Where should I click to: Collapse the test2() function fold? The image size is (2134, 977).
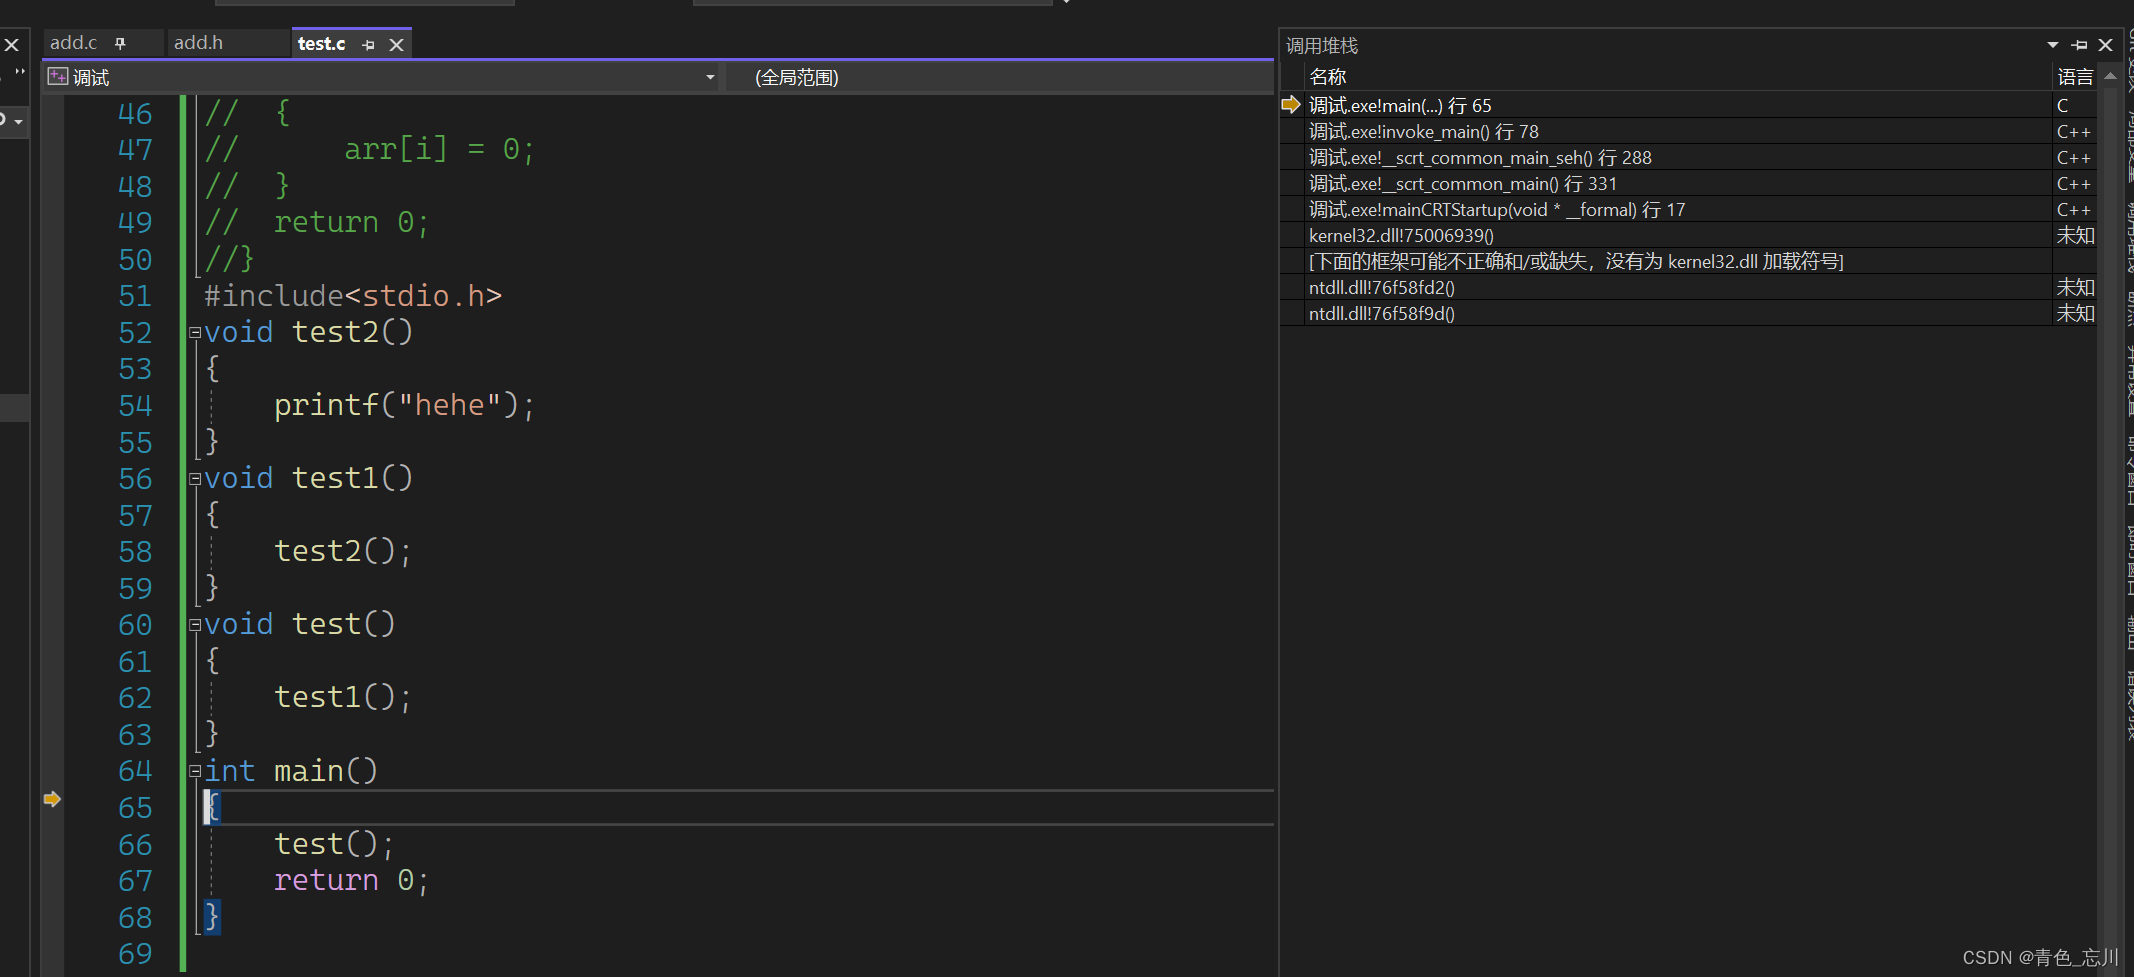[195, 333]
